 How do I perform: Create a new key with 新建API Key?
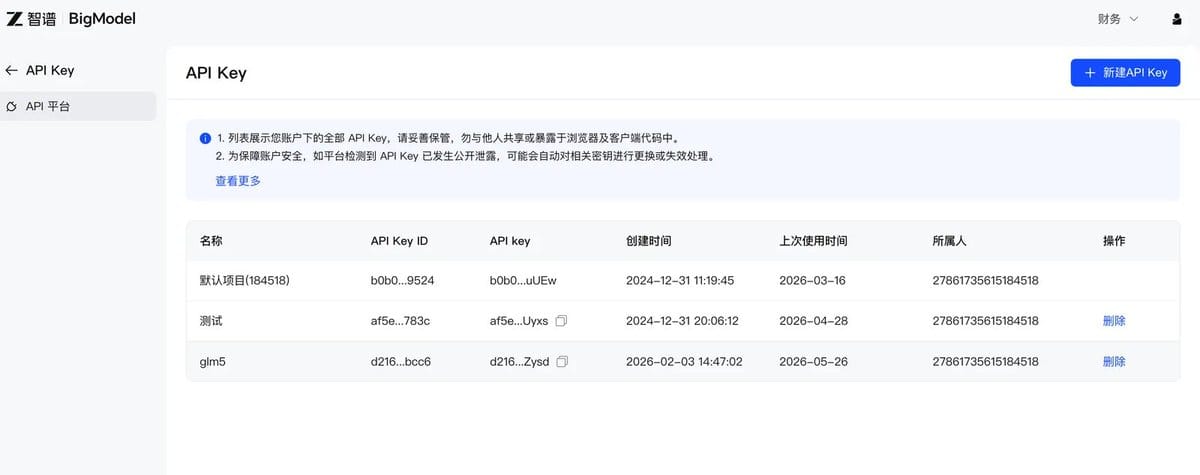pos(1125,73)
